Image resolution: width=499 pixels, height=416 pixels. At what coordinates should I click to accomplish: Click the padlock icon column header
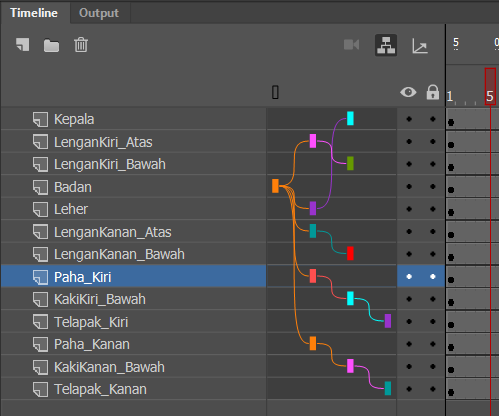(x=433, y=92)
